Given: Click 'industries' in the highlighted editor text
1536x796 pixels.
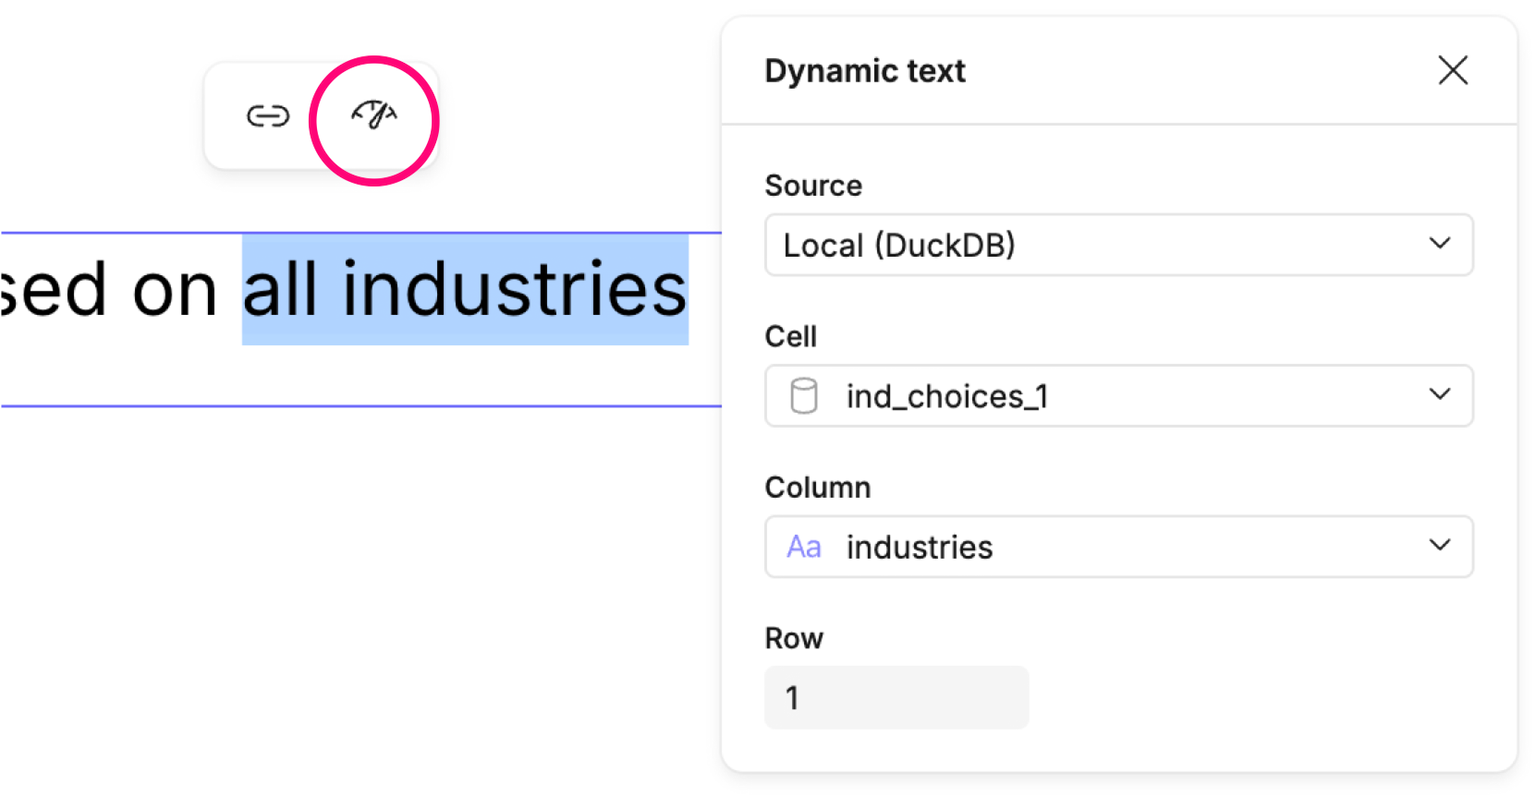Looking at the screenshot, I should coord(514,290).
